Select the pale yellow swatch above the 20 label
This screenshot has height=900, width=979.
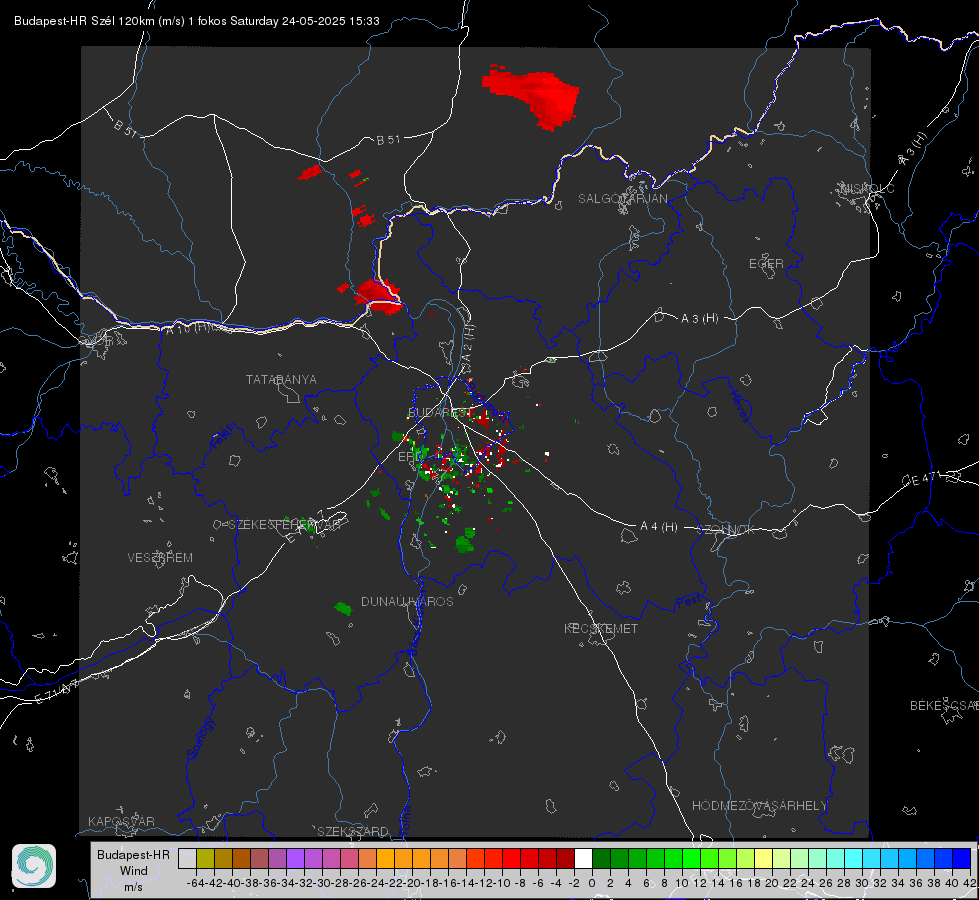(764, 858)
